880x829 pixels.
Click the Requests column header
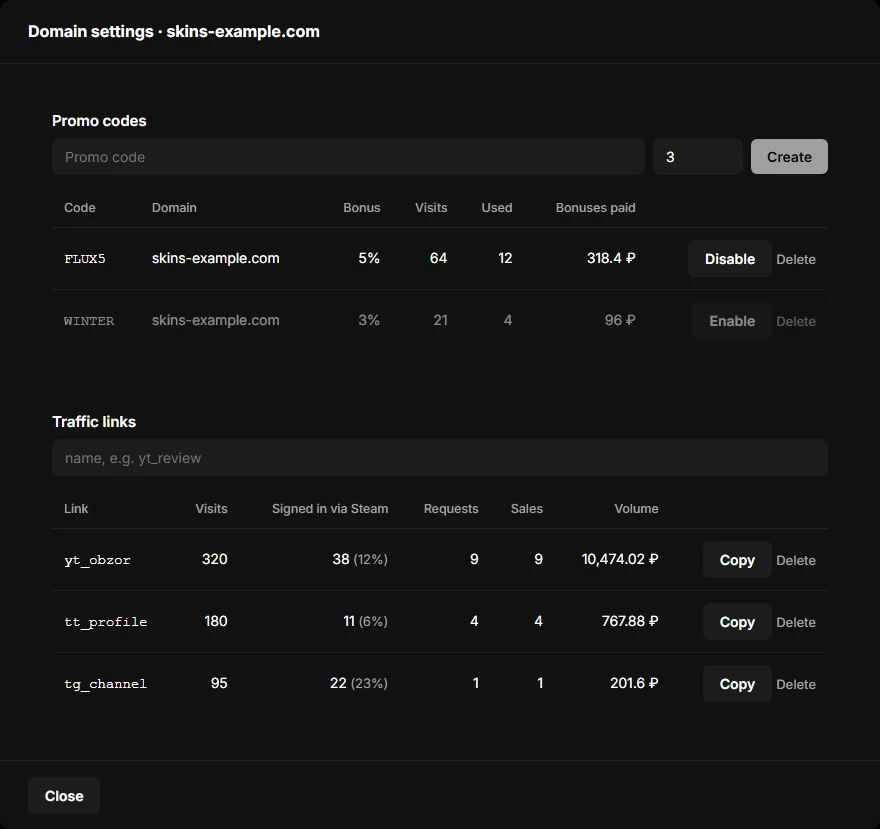pos(451,509)
